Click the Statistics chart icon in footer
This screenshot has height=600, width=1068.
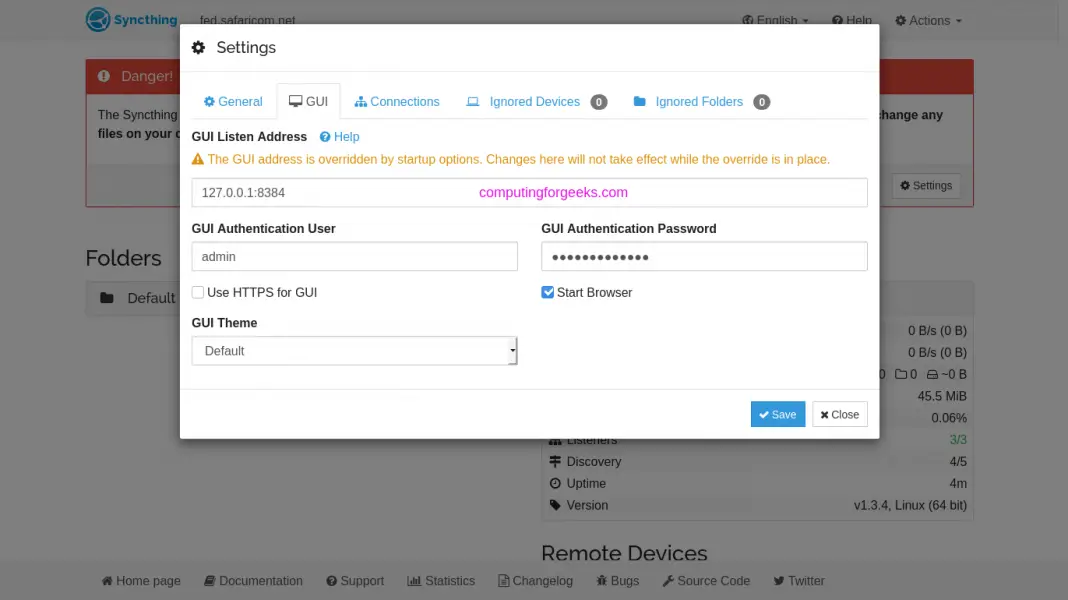(415, 580)
